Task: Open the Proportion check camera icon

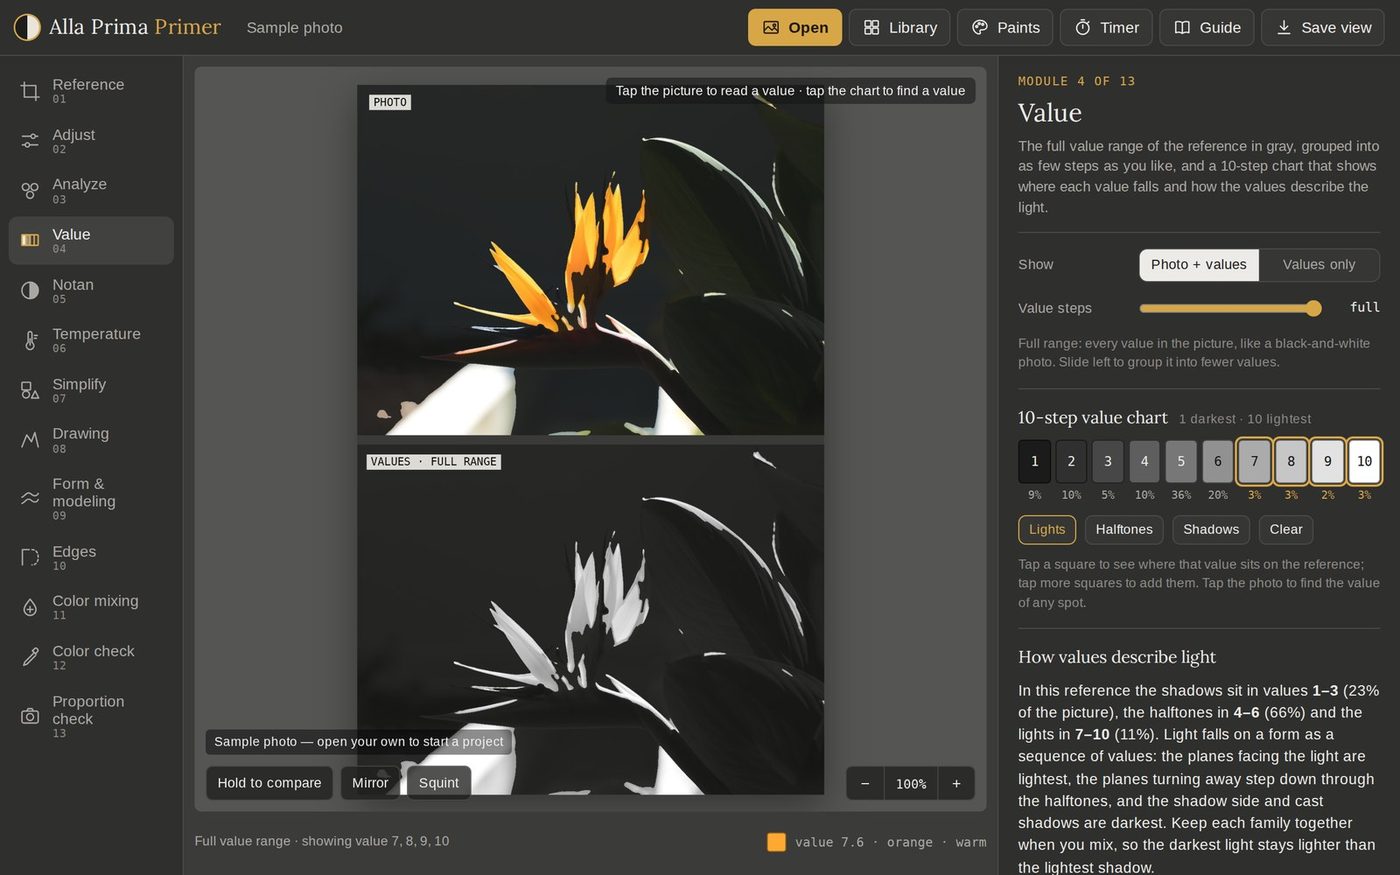Action: tap(30, 716)
